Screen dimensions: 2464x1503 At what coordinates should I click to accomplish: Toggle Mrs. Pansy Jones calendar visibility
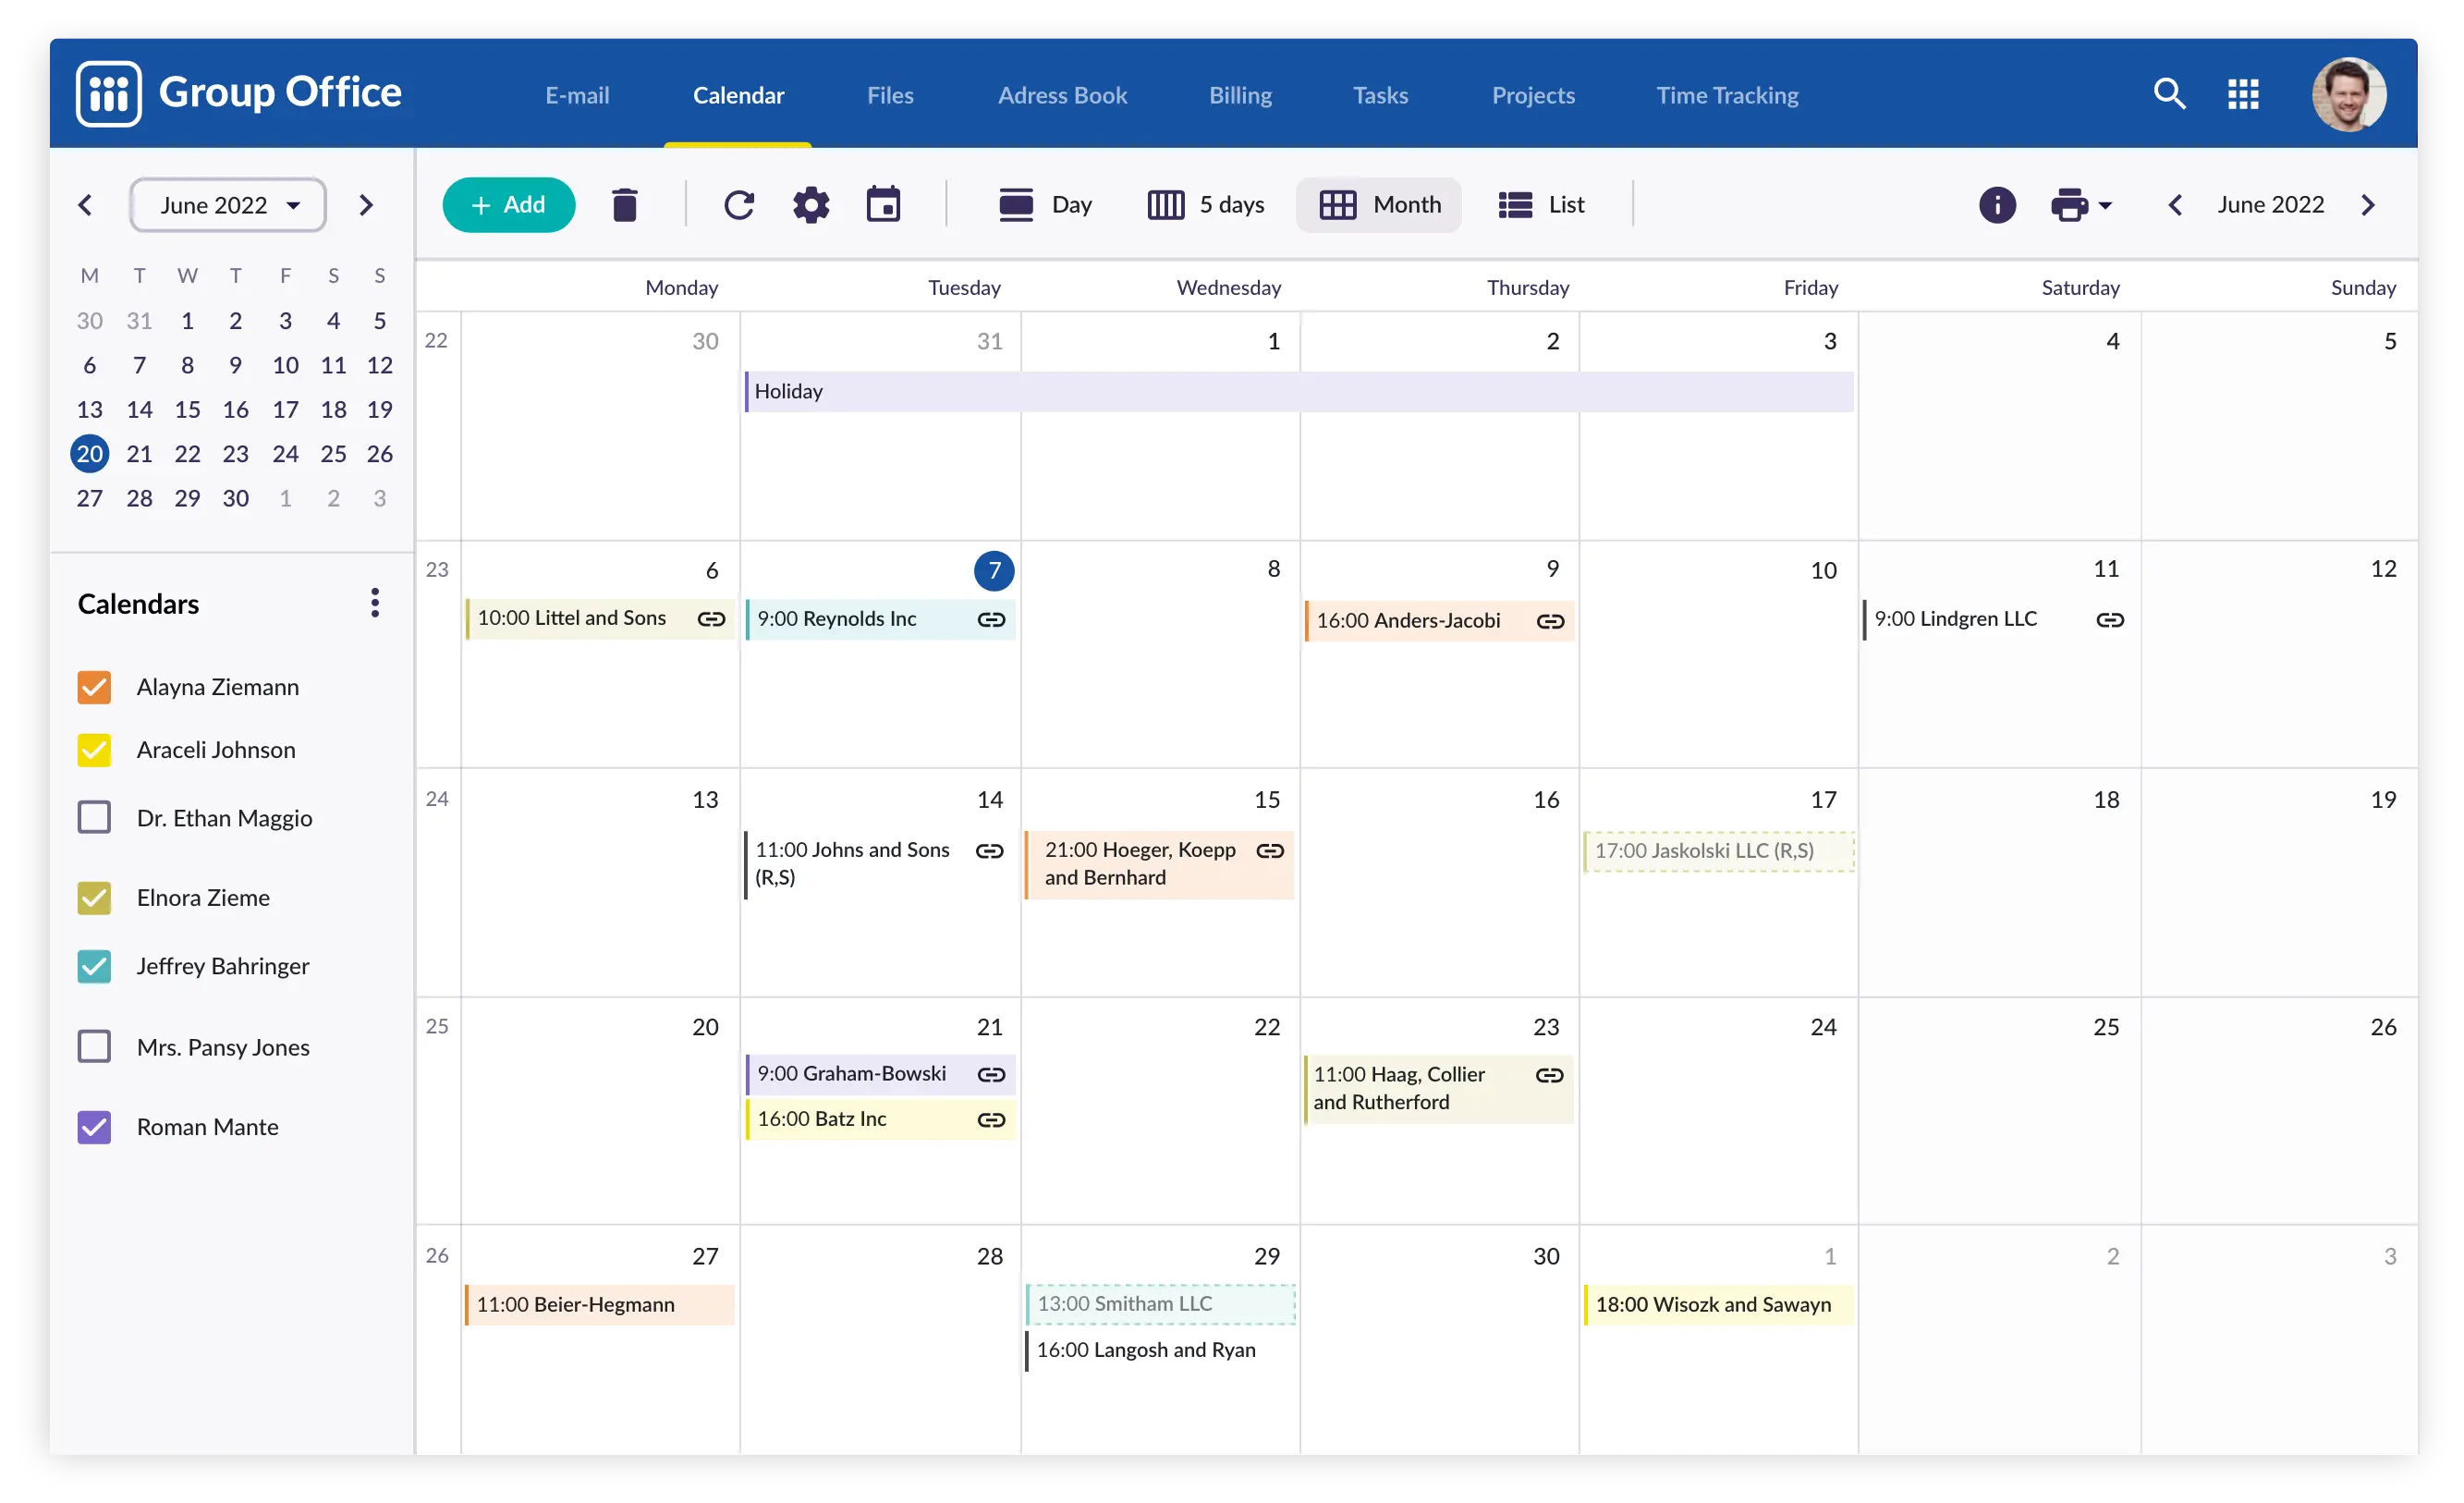click(x=93, y=1045)
